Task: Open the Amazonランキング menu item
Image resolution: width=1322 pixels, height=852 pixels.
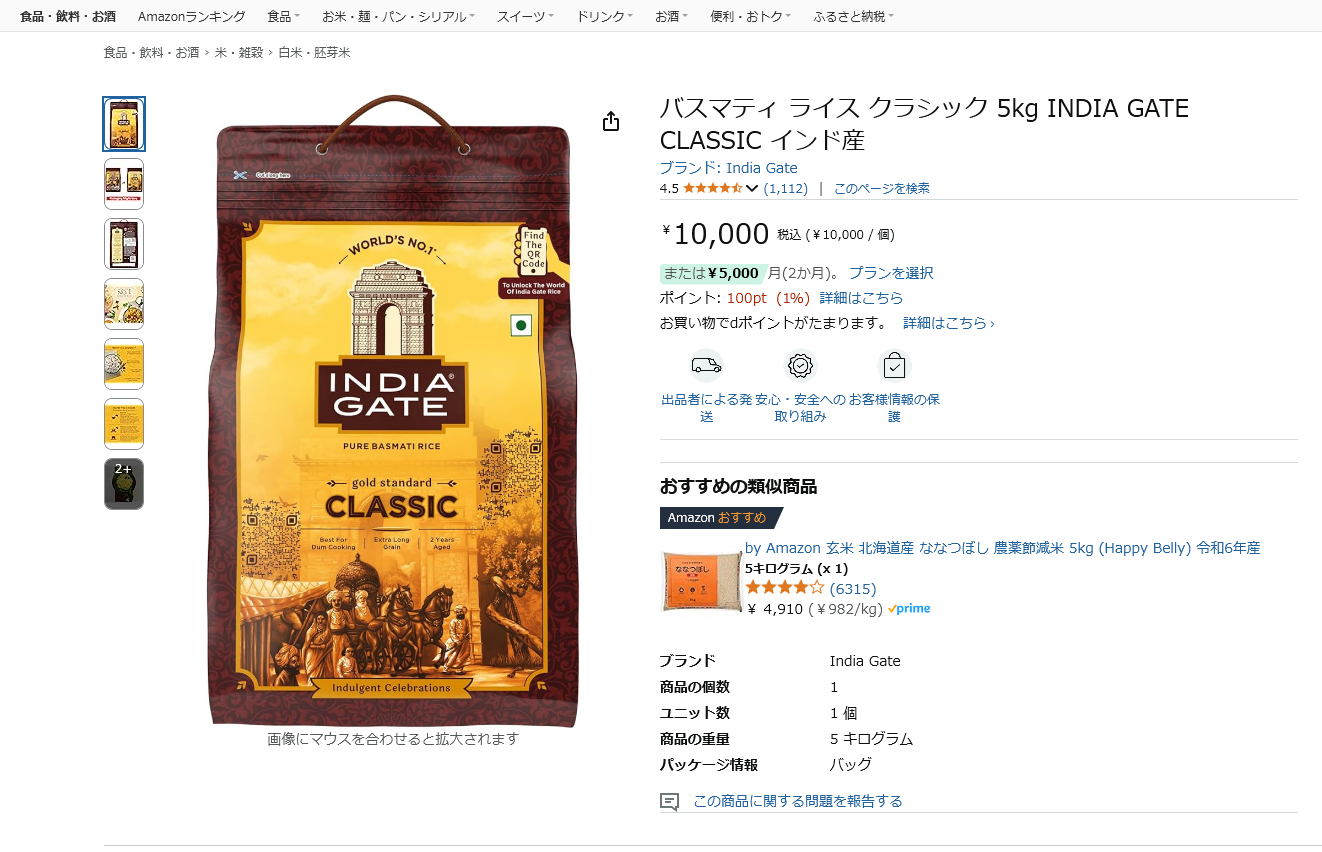Action: (192, 16)
